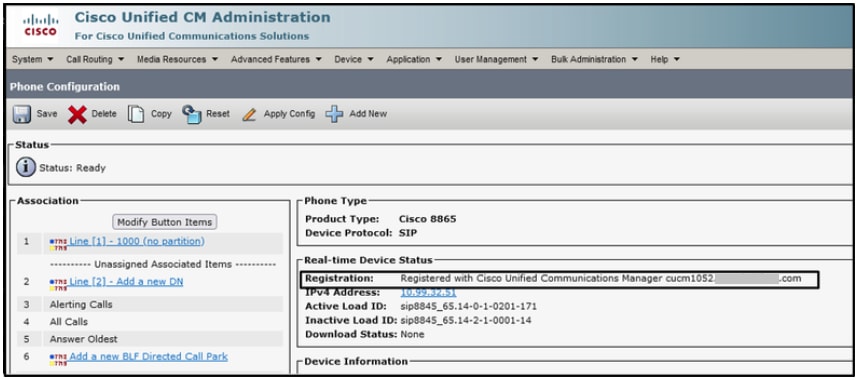Open the Bulk Administration menu
Screen dimensions: 857x380
(x=594, y=59)
